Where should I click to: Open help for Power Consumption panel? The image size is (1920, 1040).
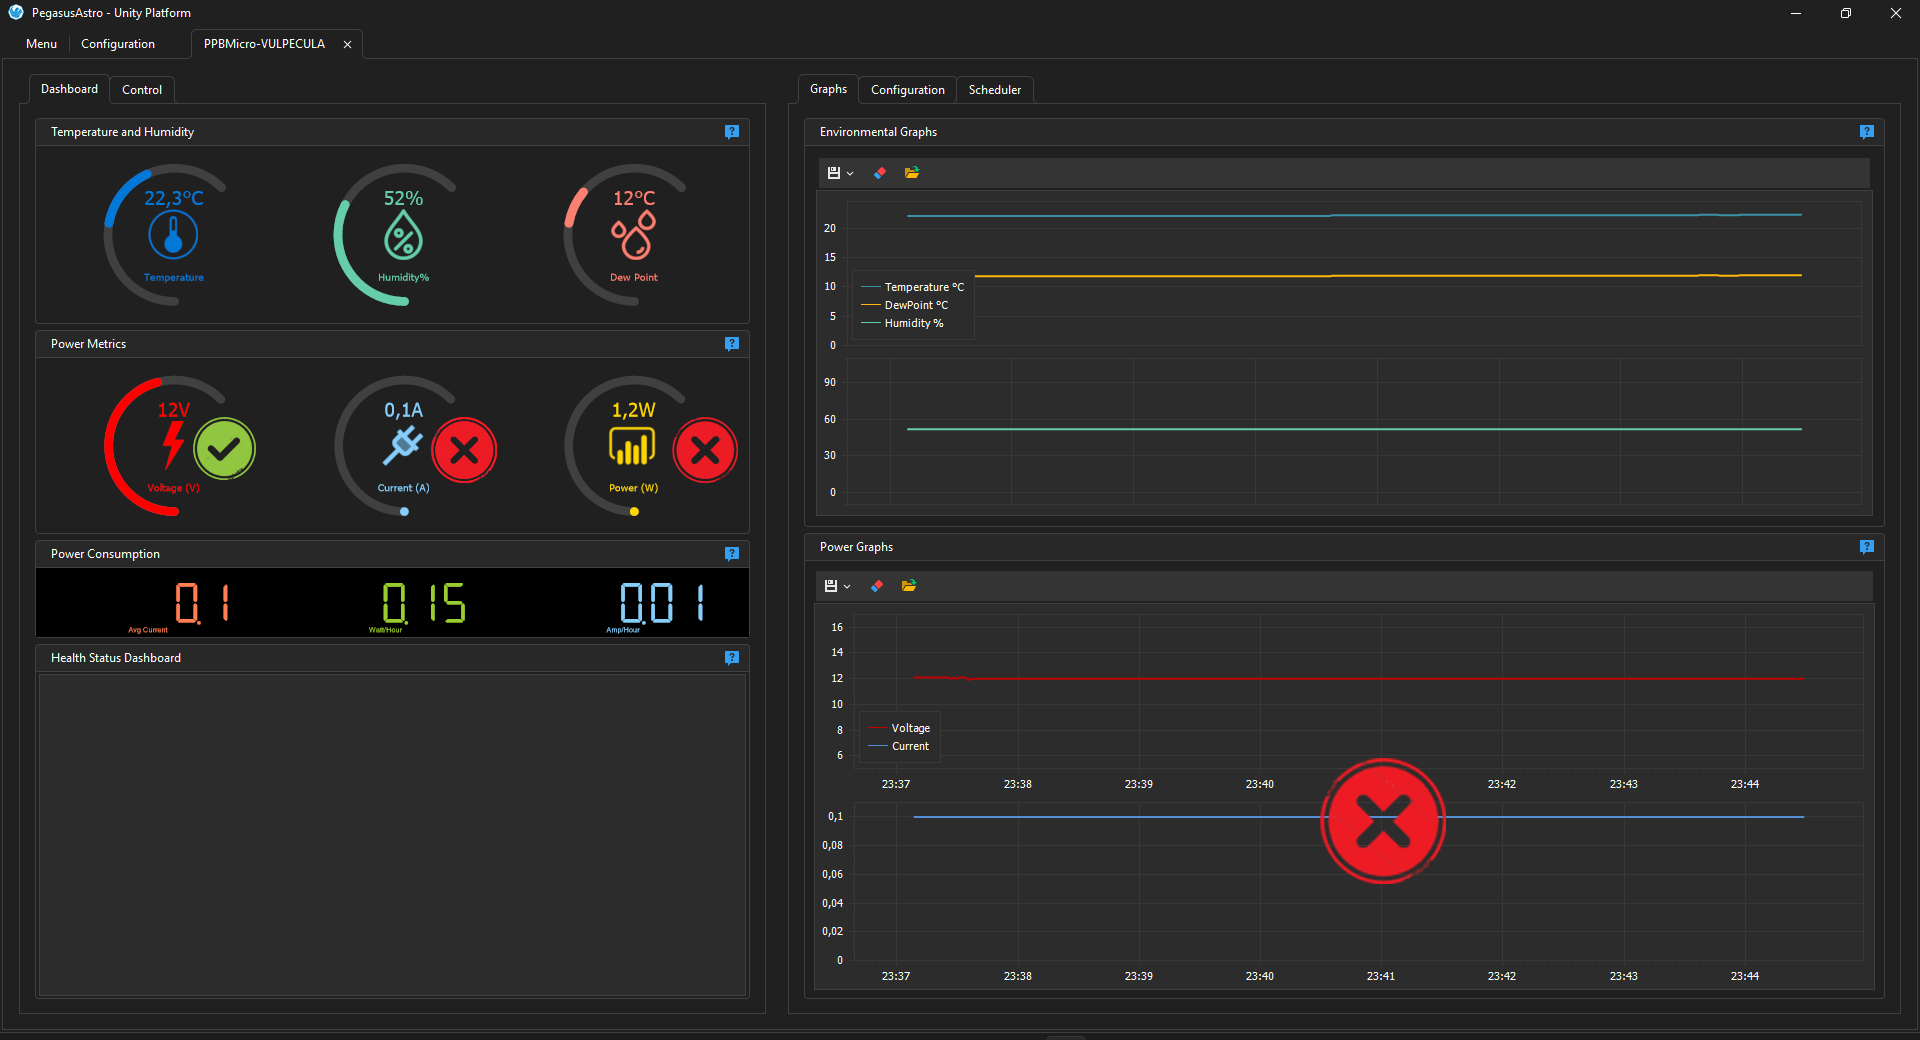[732, 554]
